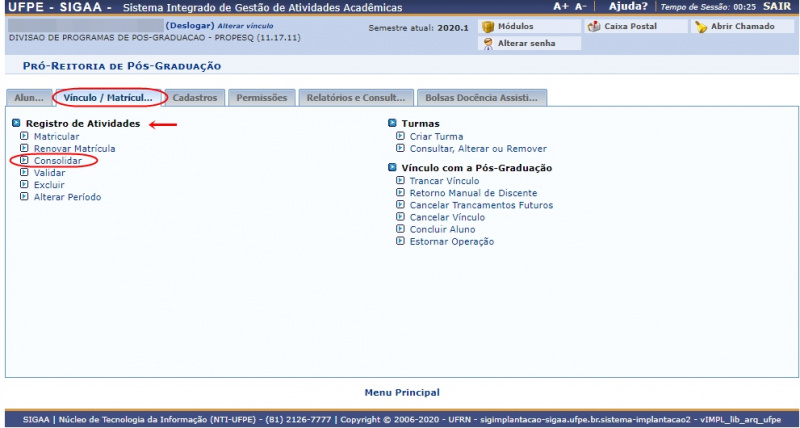Click the Módulos box icon
800x428 pixels.
pyautogui.click(x=488, y=26)
